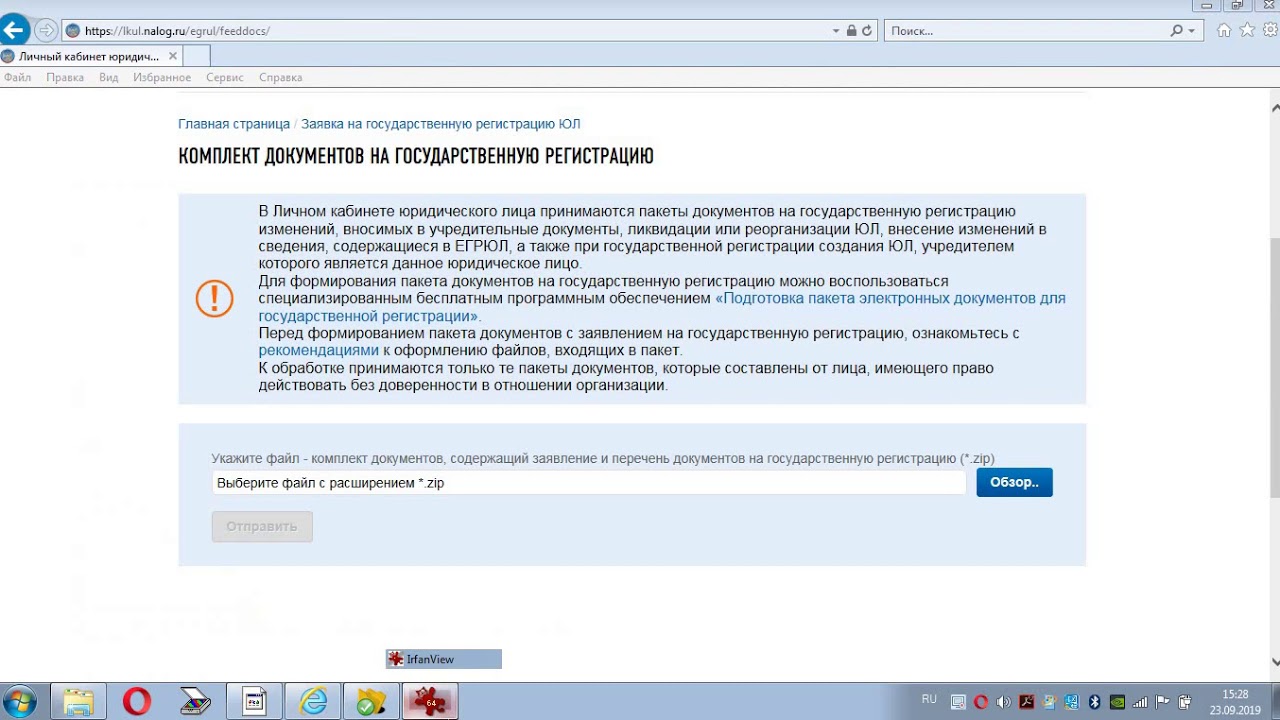Open Favorites star icon
The image size is (1280, 720).
click(1247, 30)
